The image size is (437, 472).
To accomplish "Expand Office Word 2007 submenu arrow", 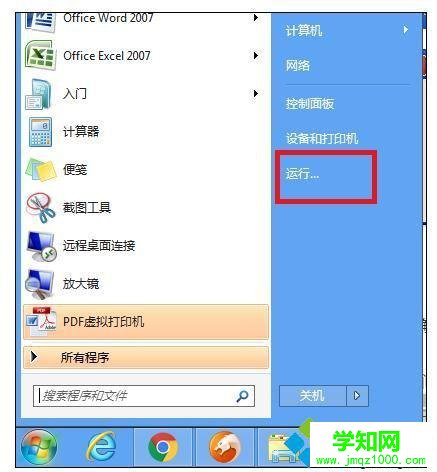I will 256,17.
